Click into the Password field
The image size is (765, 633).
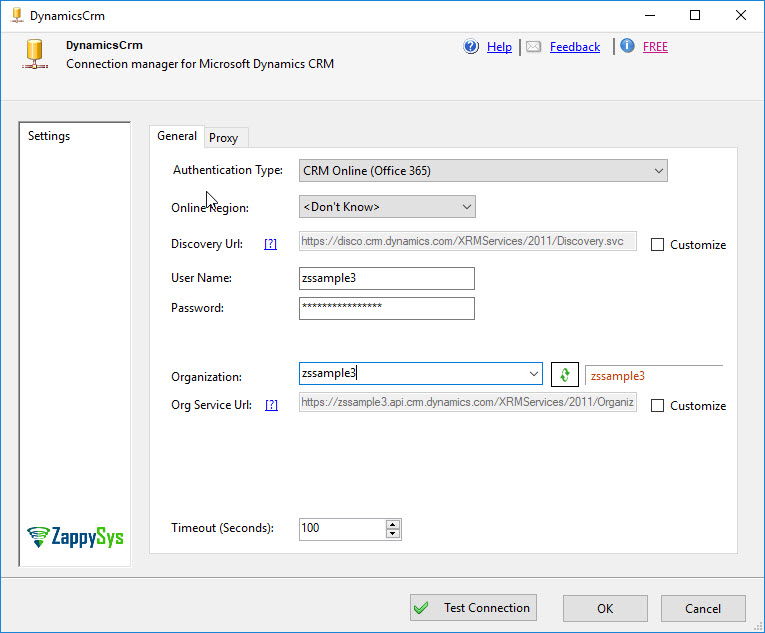[387, 308]
